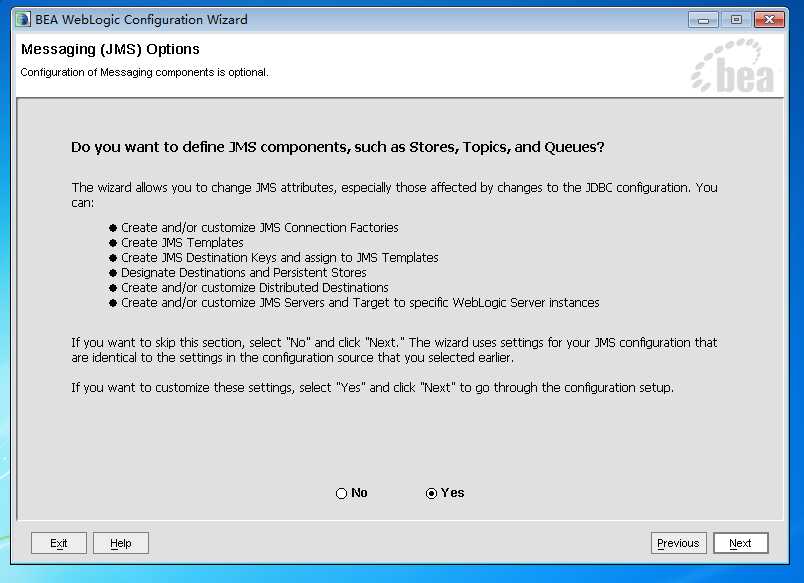This screenshot has width=804, height=583.
Task: Go back with the Previous button
Action: 678,543
